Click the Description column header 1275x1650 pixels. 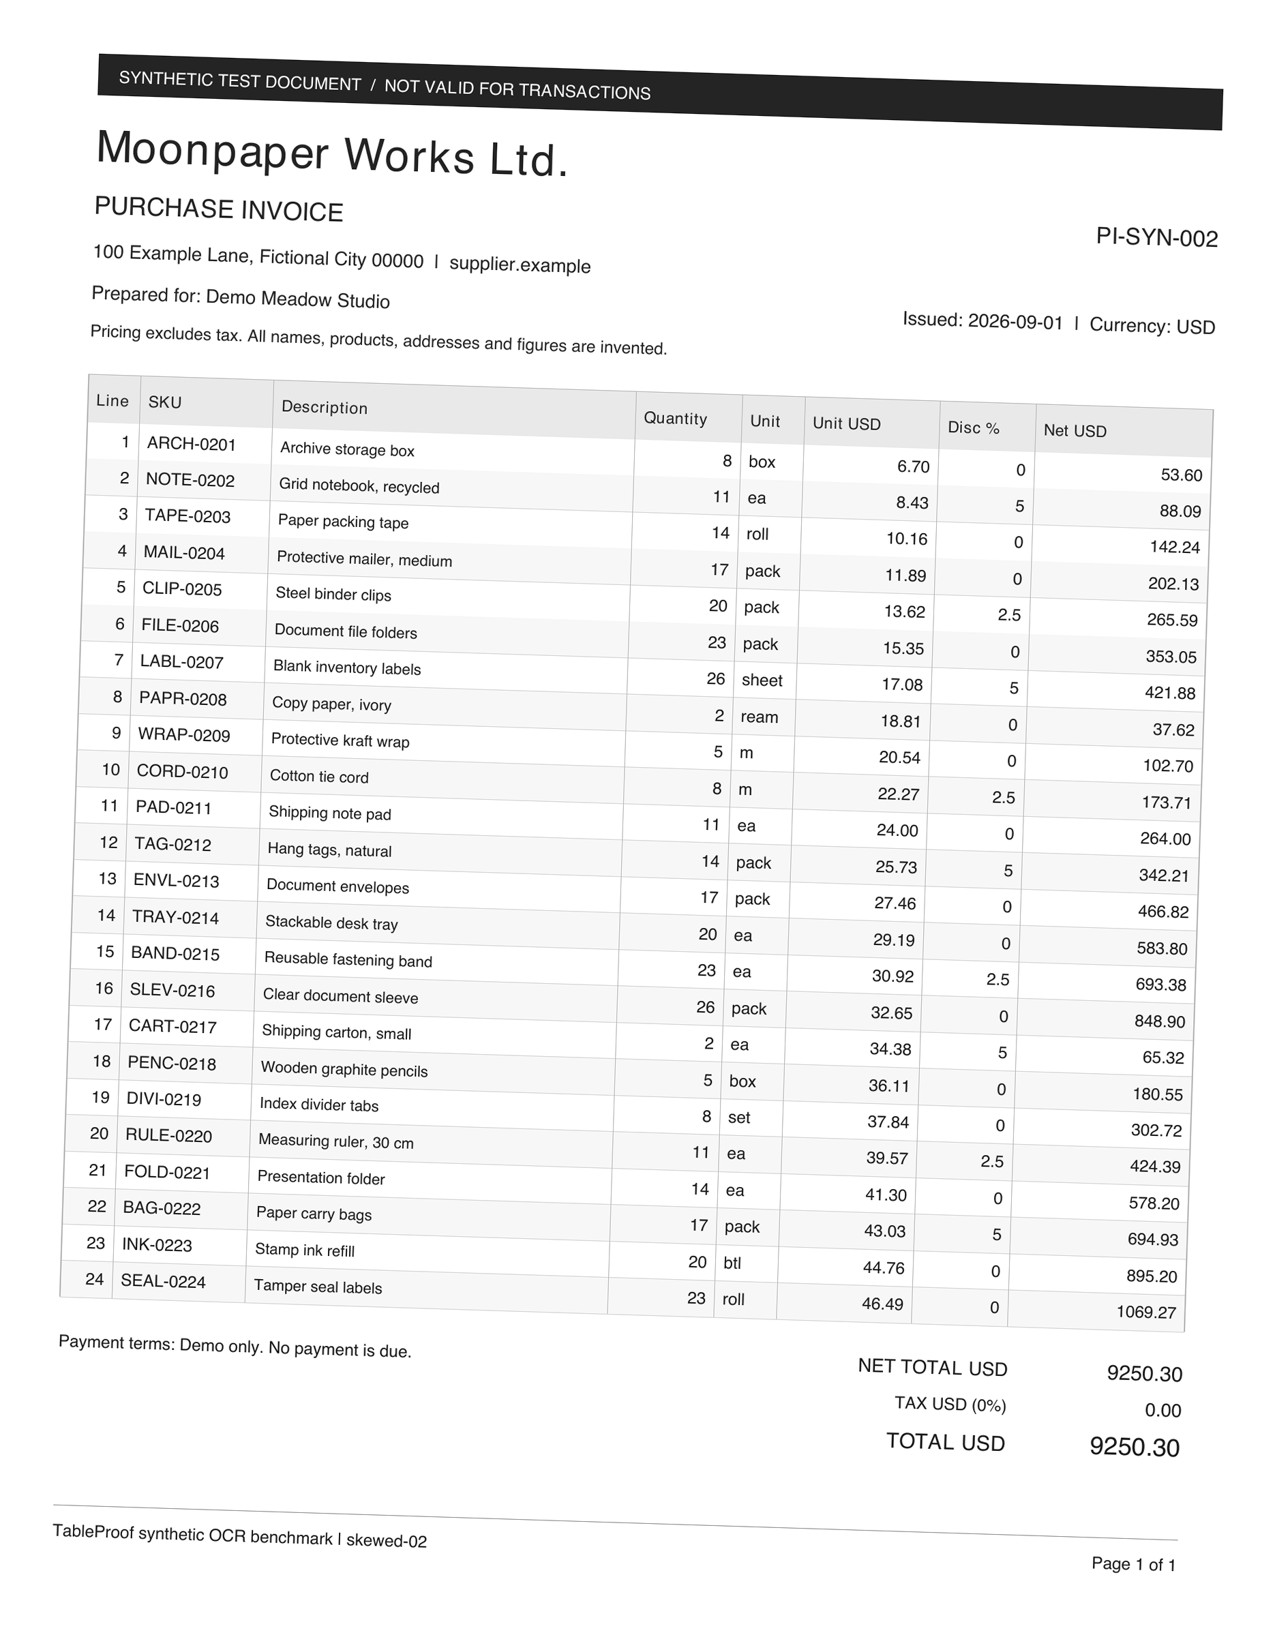(324, 407)
